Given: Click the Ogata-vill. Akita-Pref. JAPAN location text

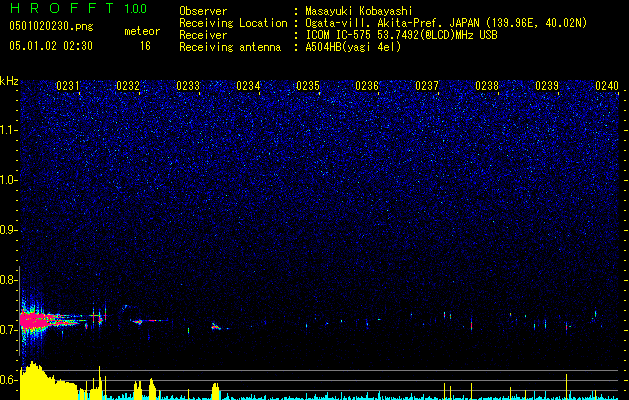Looking at the screenshot, I should click(x=446, y=23).
